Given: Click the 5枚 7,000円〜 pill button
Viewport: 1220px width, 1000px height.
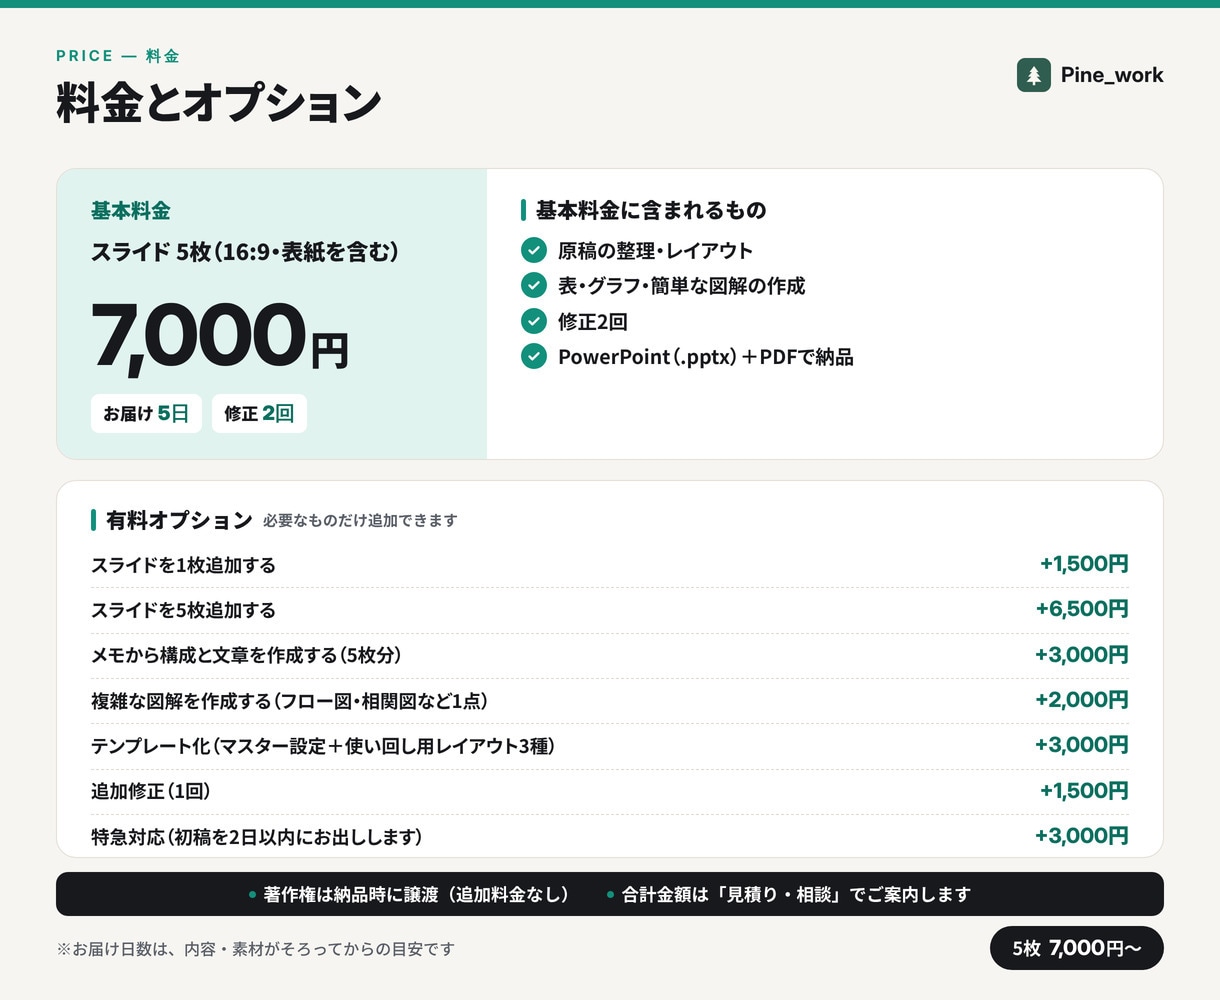Looking at the screenshot, I should pyautogui.click(x=1077, y=948).
